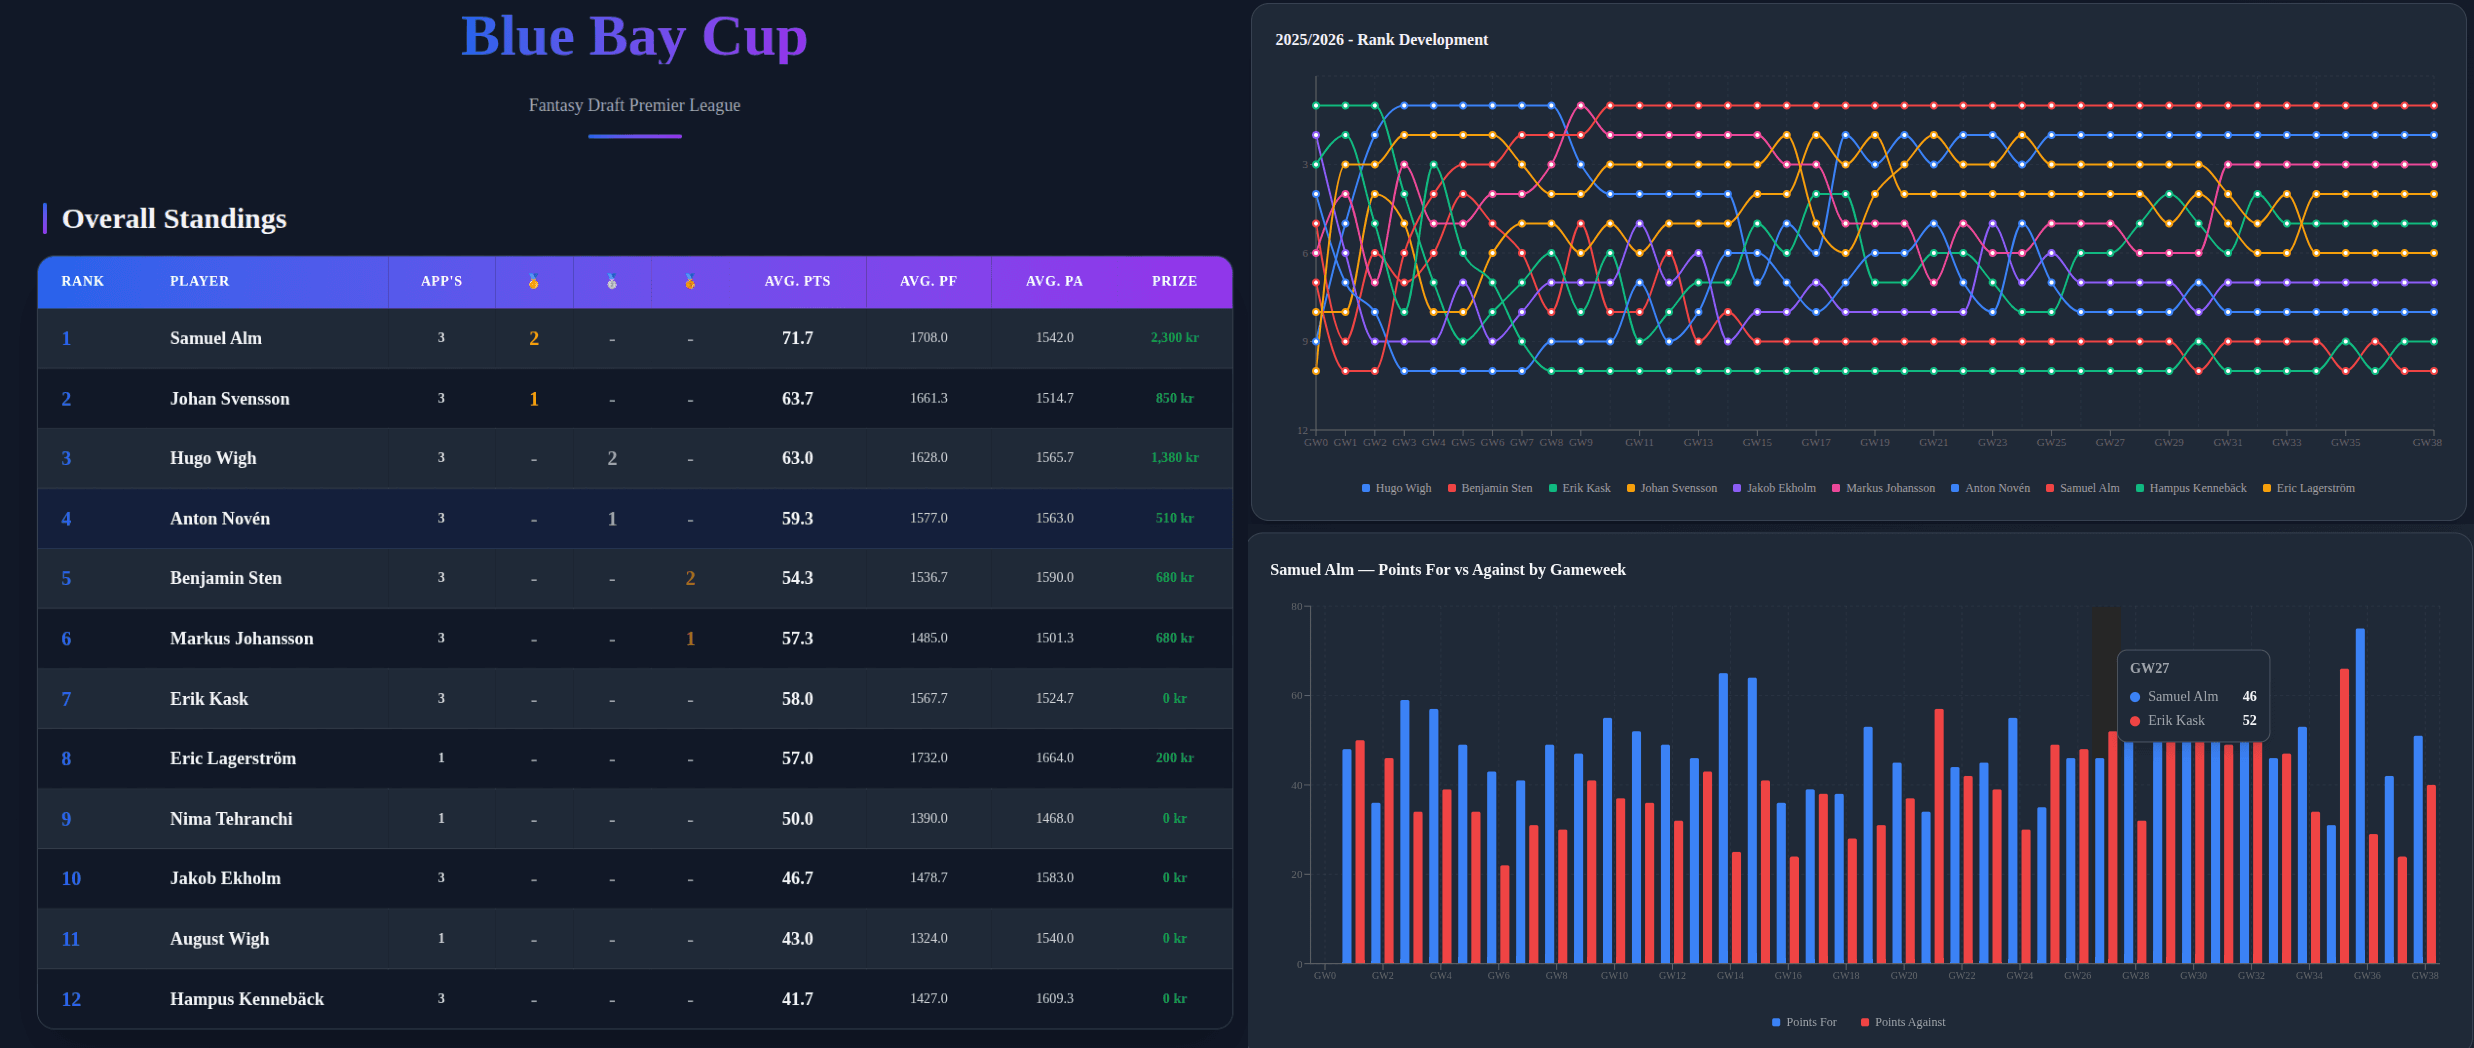Click the Blue Bay Cup title
Screen dimensions: 2474x1048
(634, 36)
